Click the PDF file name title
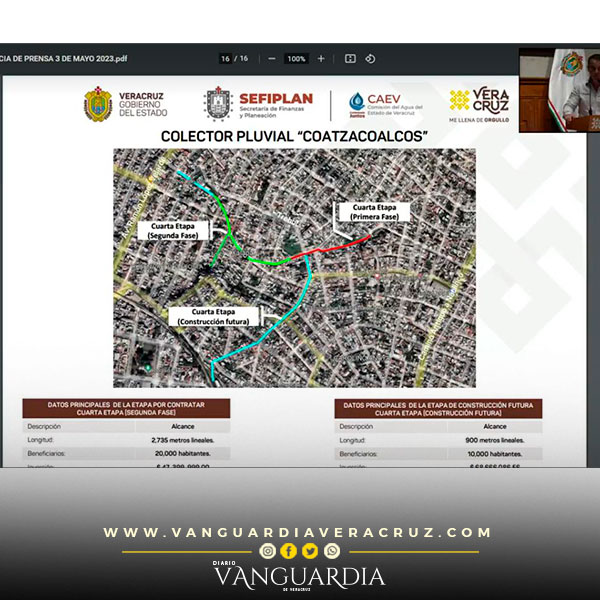 pyautogui.click(x=64, y=59)
